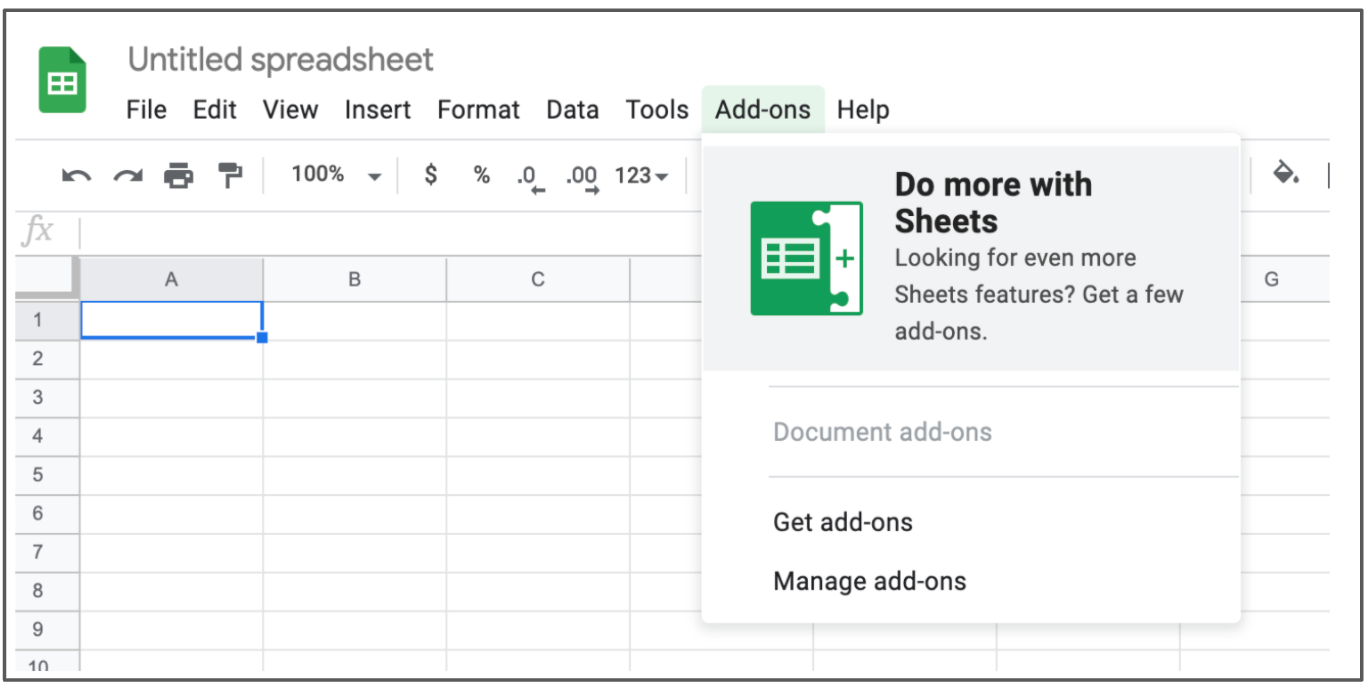Click the Decrease decimal places icon
The image size is (1372, 690).
click(x=531, y=178)
